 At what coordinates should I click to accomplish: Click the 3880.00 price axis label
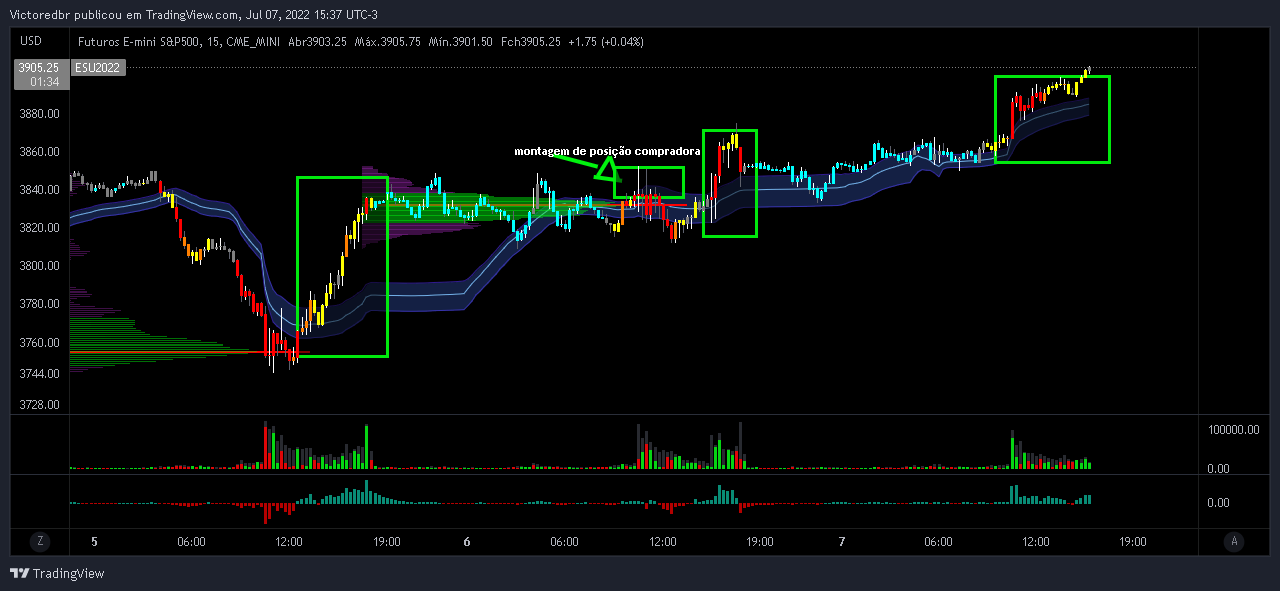pos(39,114)
